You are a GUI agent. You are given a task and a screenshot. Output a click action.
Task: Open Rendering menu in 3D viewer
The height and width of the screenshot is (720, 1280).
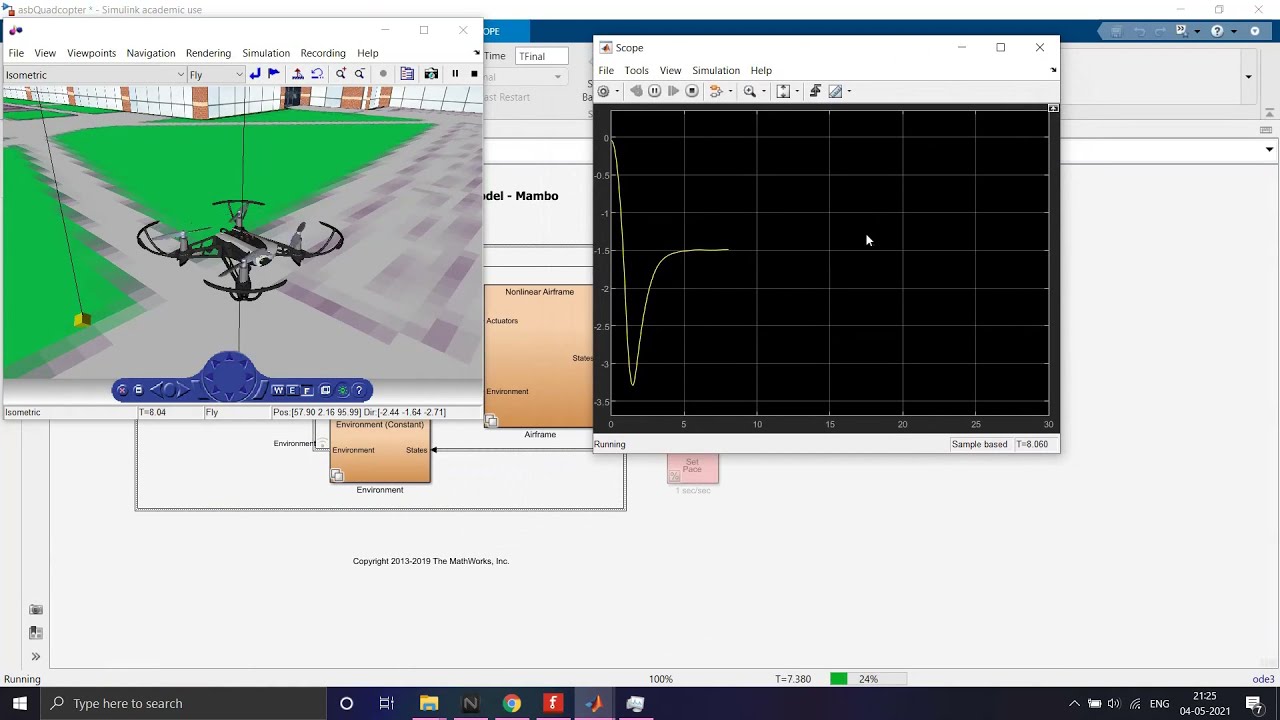(x=208, y=53)
